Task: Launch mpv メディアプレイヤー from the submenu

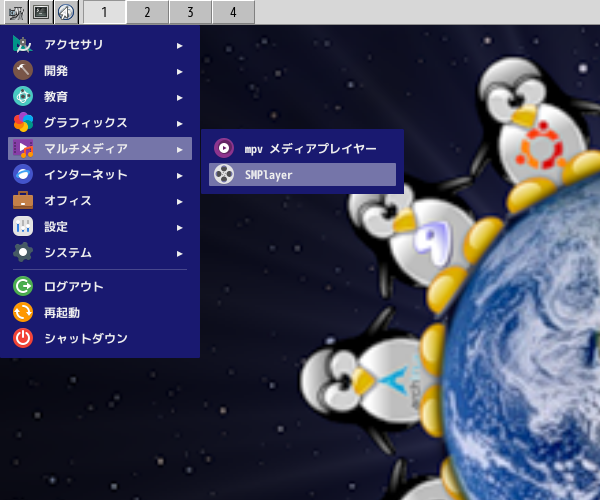Action: click(302, 148)
